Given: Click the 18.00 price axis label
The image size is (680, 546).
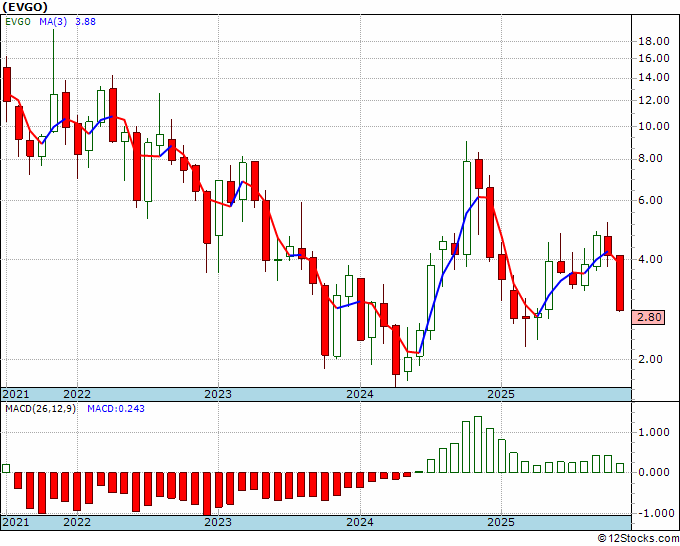Looking at the screenshot, I should (654, 42).
